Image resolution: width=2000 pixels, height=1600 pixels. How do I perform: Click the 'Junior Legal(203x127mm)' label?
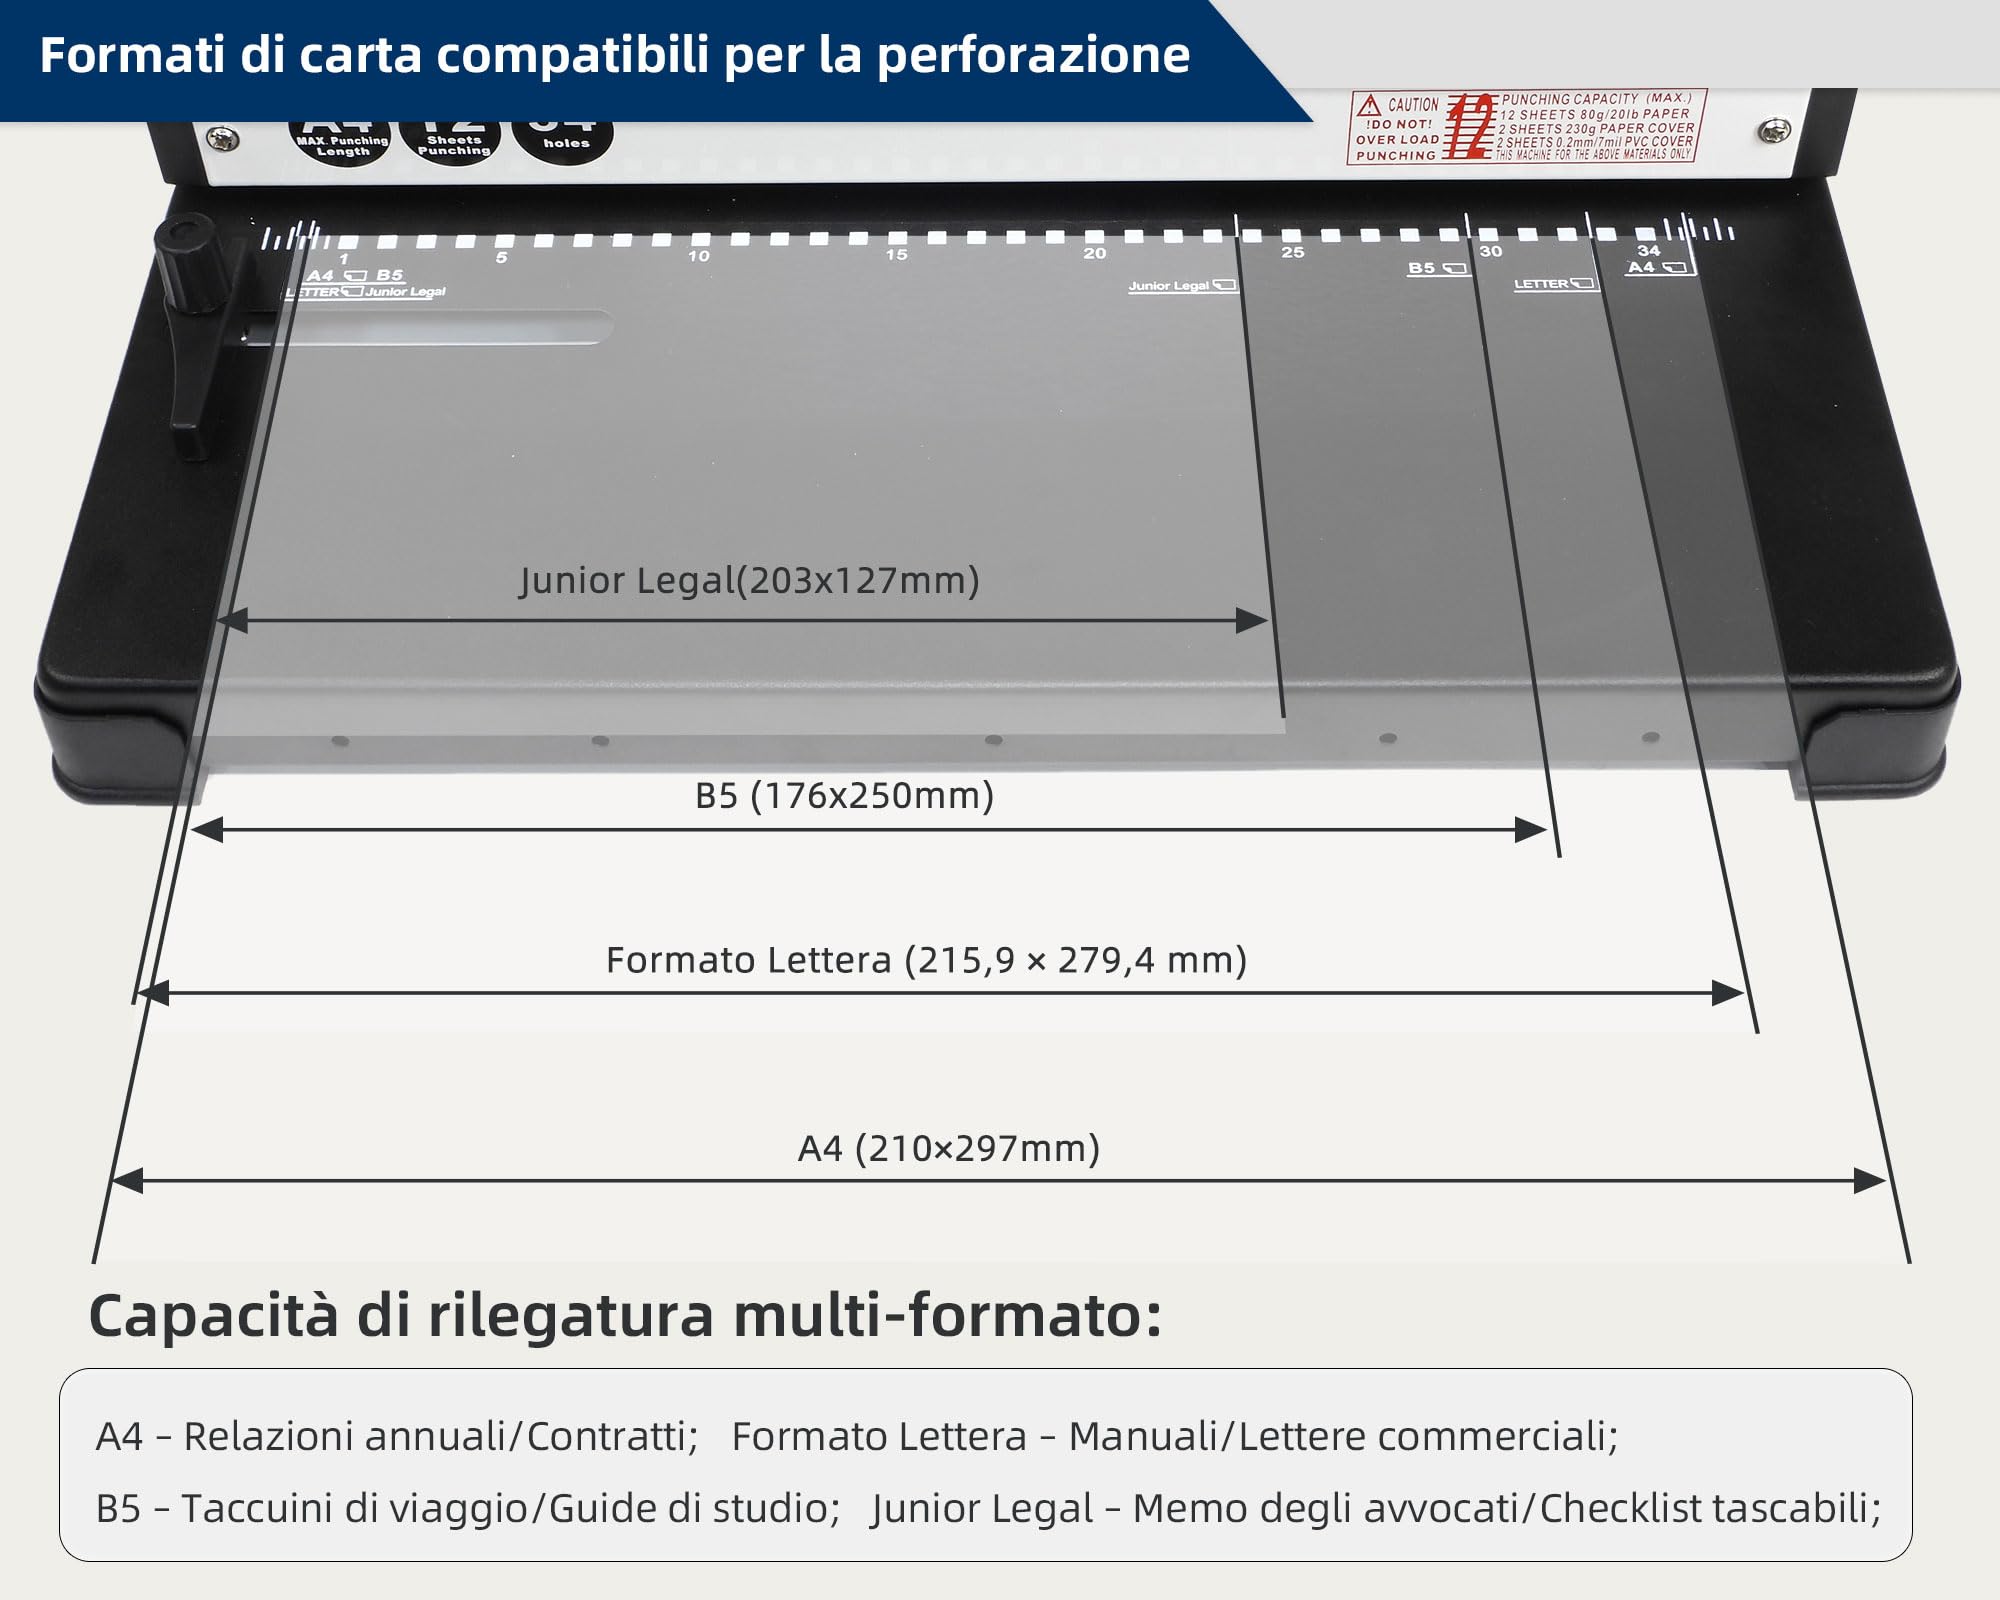point(749,580)
